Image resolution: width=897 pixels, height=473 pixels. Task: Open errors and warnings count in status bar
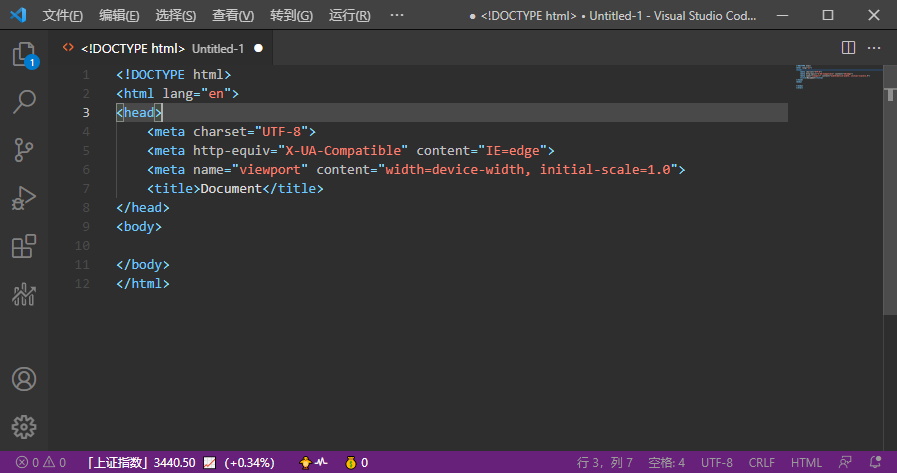[x=41, y=462]
